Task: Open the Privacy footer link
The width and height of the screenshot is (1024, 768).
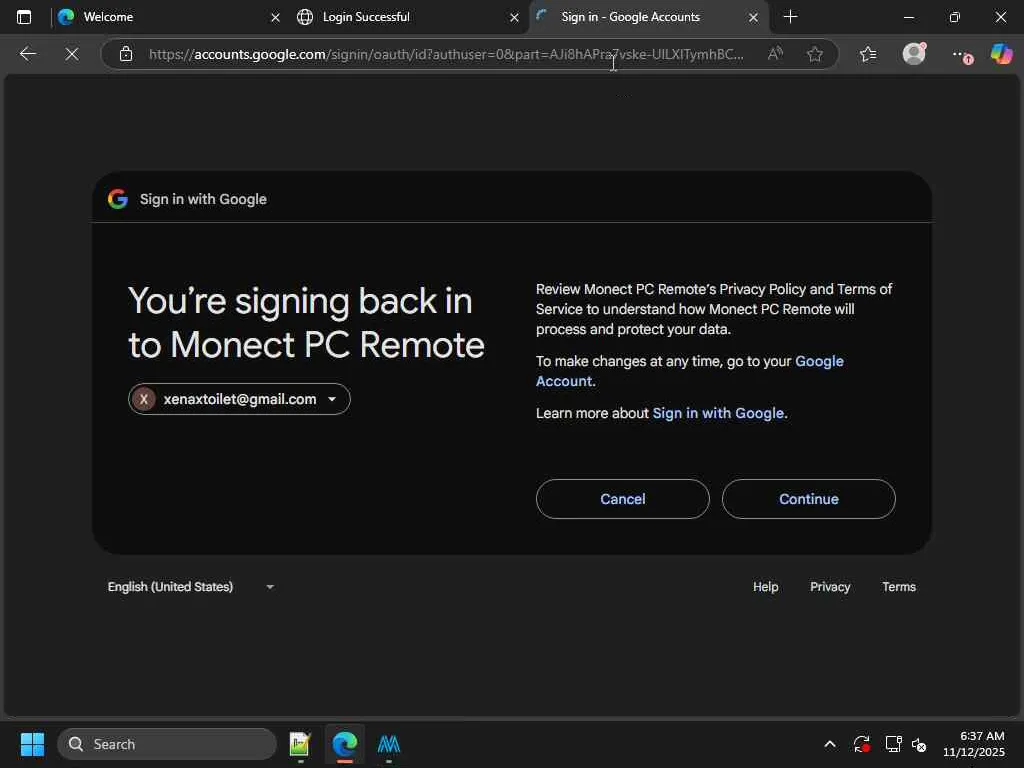Action: [x=830, y=586]
